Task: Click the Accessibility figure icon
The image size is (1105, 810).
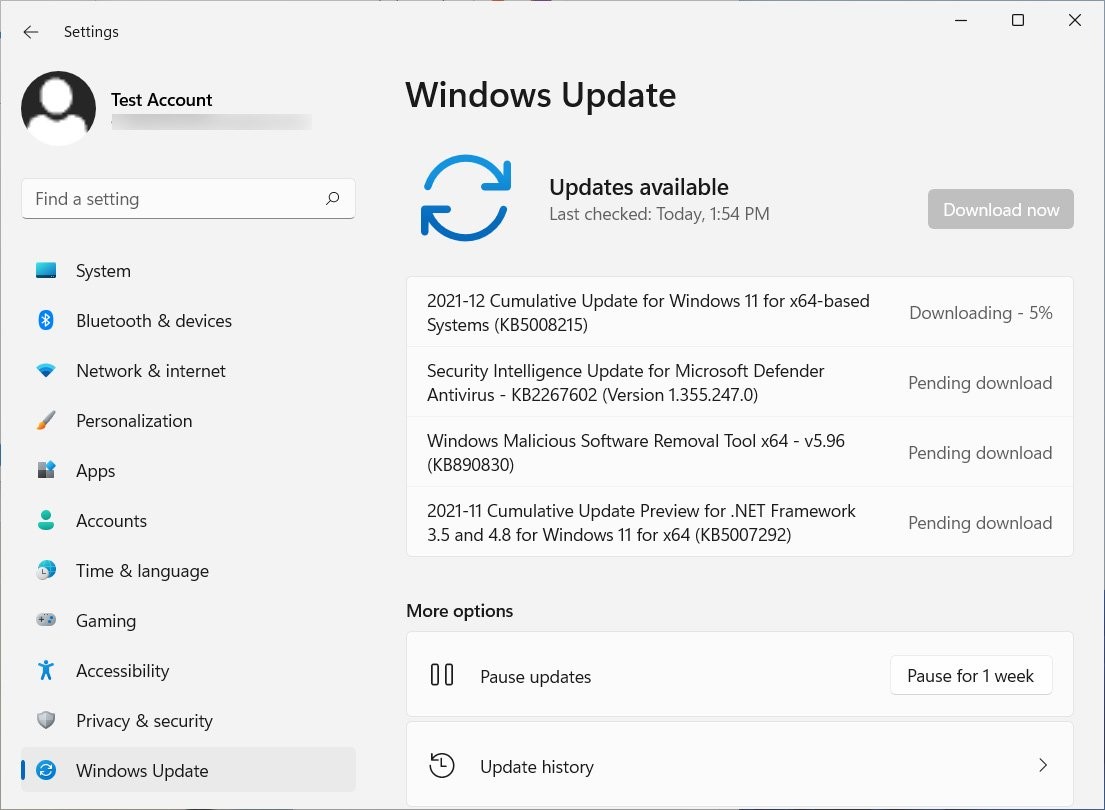Action: tap(46, 671)
